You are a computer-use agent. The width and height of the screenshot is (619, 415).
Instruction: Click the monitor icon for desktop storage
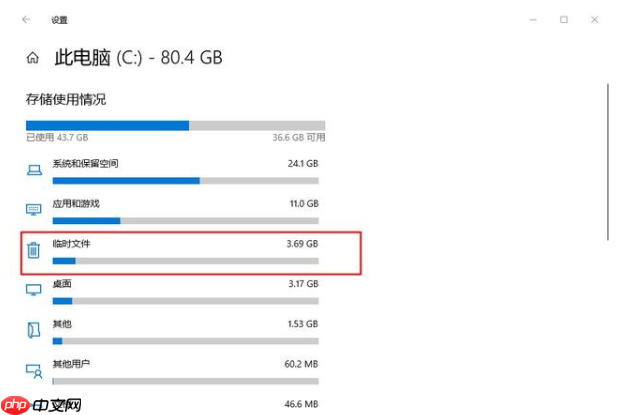pyautogui.click(x=34, y=290)
